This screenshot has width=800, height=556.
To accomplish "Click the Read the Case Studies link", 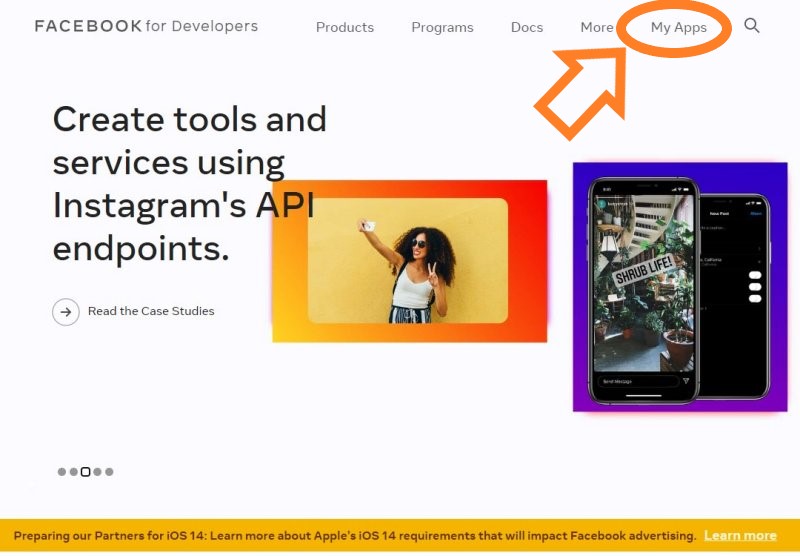I will (151, 312).
